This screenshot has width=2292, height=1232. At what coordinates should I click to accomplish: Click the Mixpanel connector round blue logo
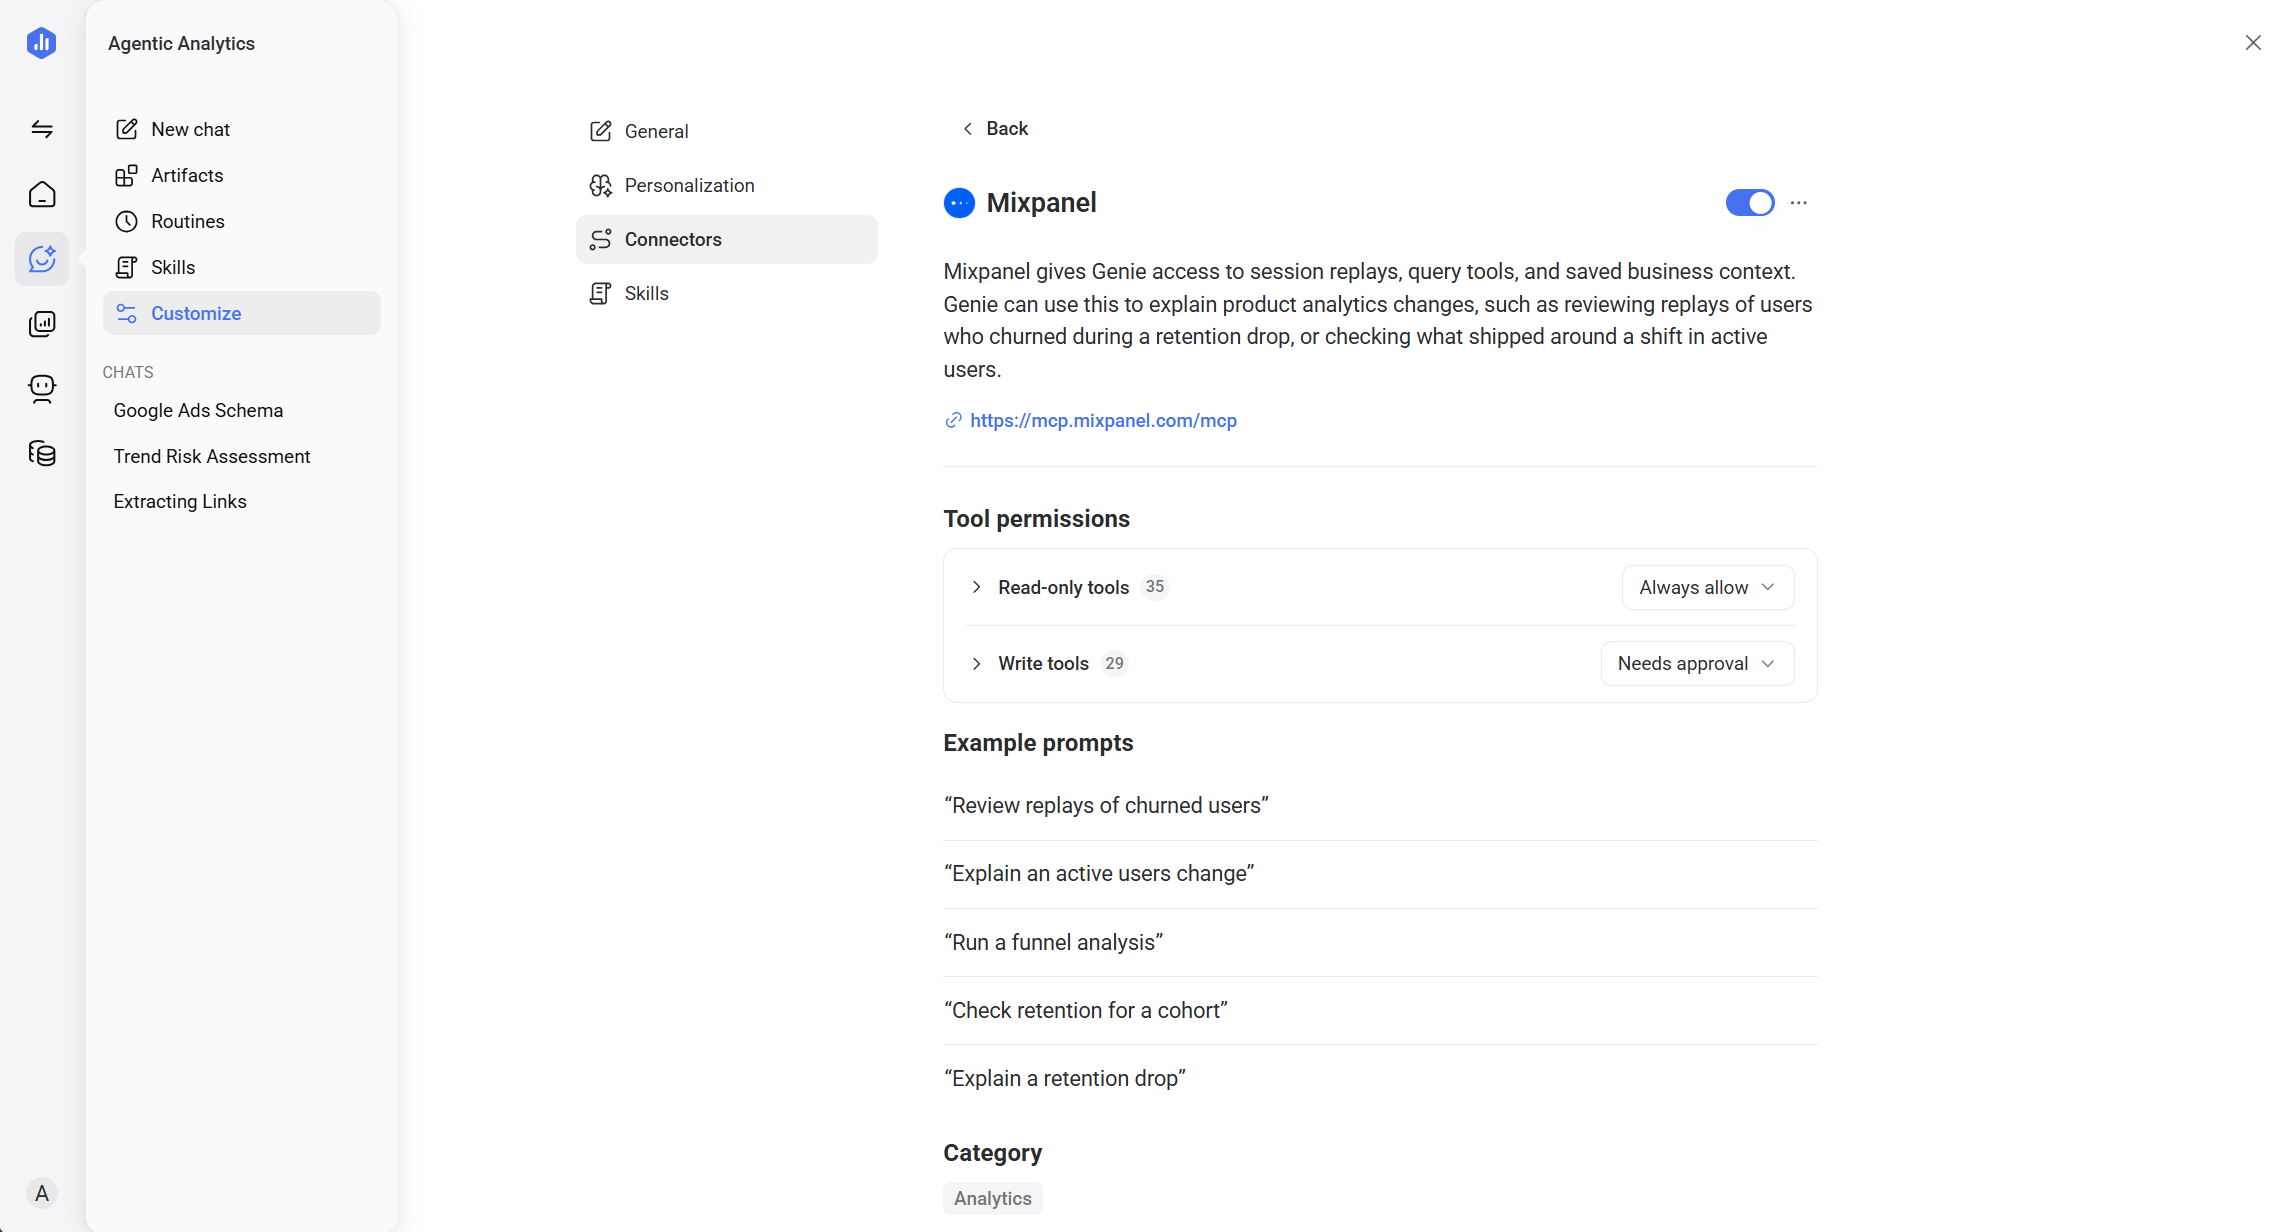coord(959,203)
